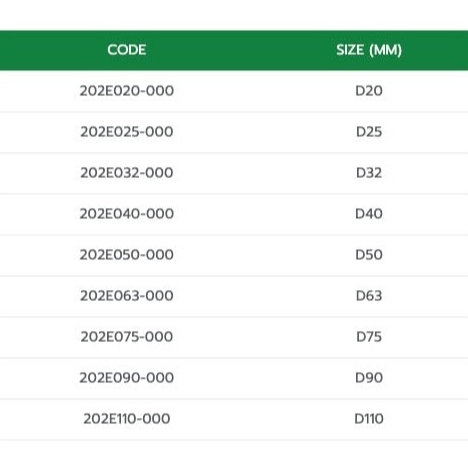Select code 202E032-000
The width and height of the screenshot is (468, 468).
[127, 173]
